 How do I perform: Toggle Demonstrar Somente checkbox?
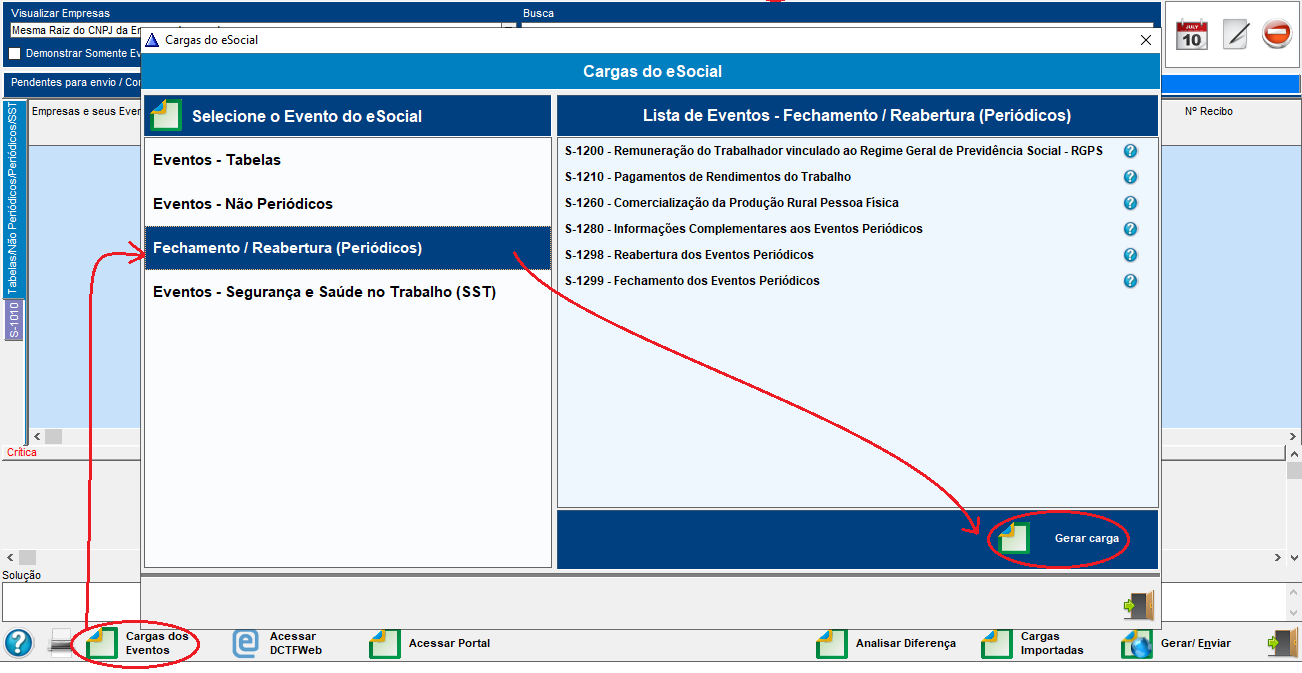pyautogui.click(x=14, y=53)
